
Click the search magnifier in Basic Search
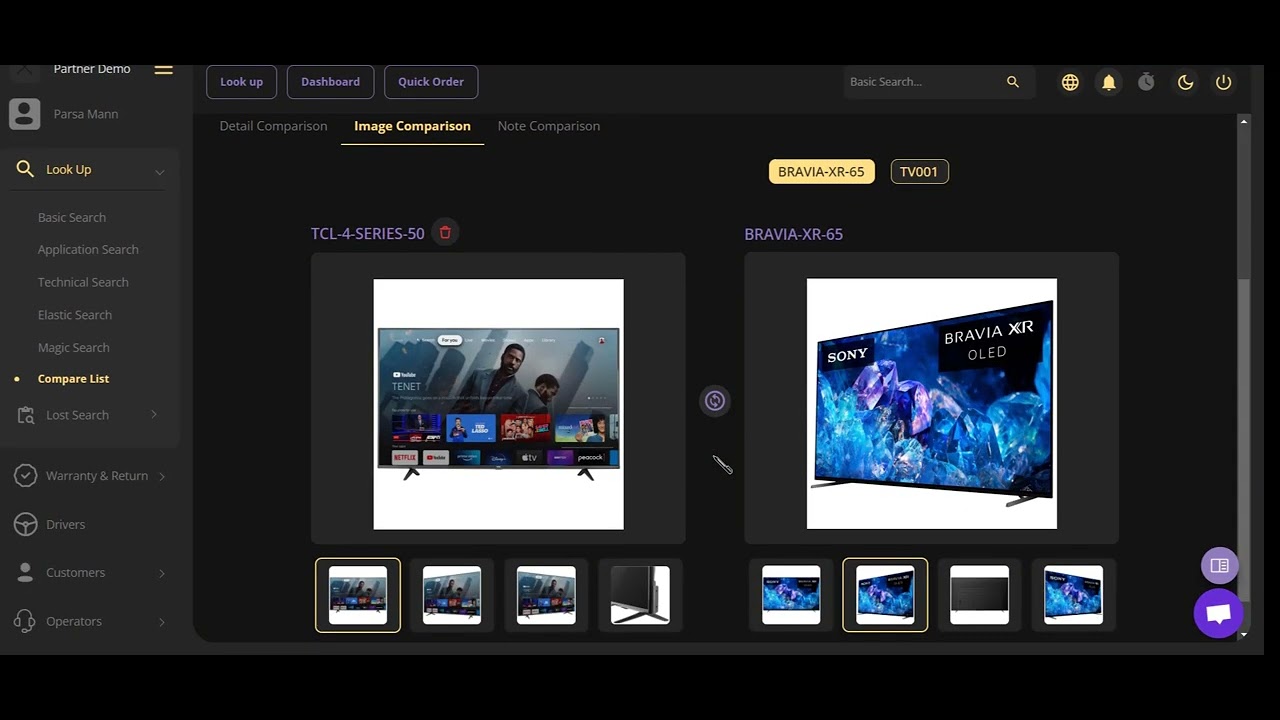[x=1013, y=82]
